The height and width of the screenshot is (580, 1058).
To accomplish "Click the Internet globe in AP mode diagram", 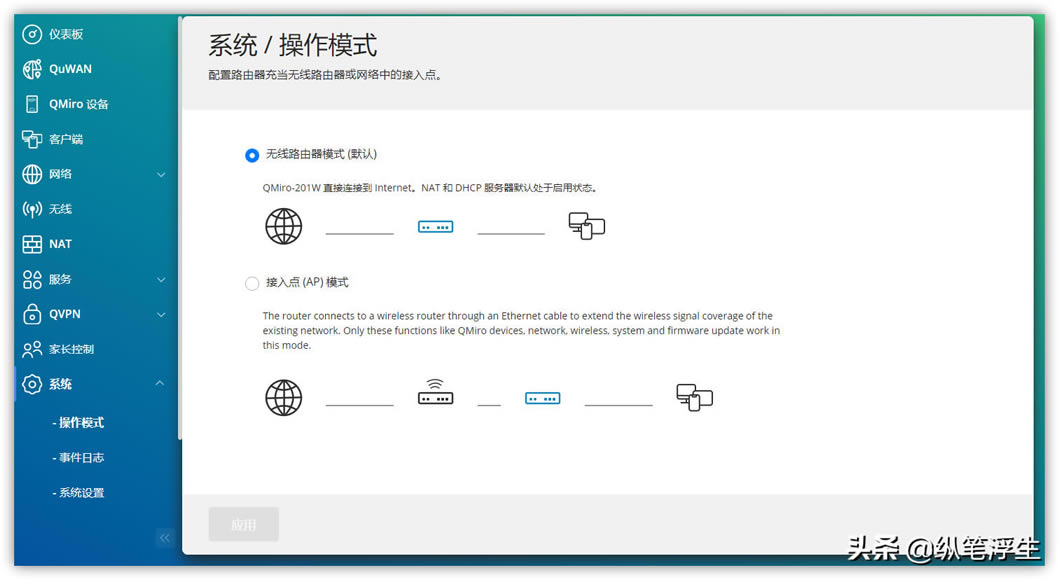I will pos(283,397).
